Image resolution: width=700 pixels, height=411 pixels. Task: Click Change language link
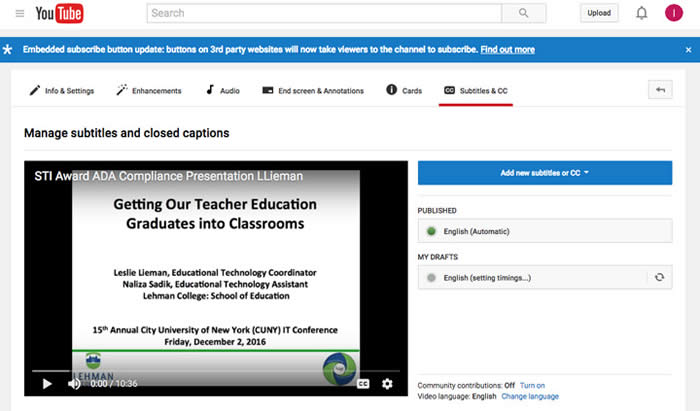click(529, 397)
